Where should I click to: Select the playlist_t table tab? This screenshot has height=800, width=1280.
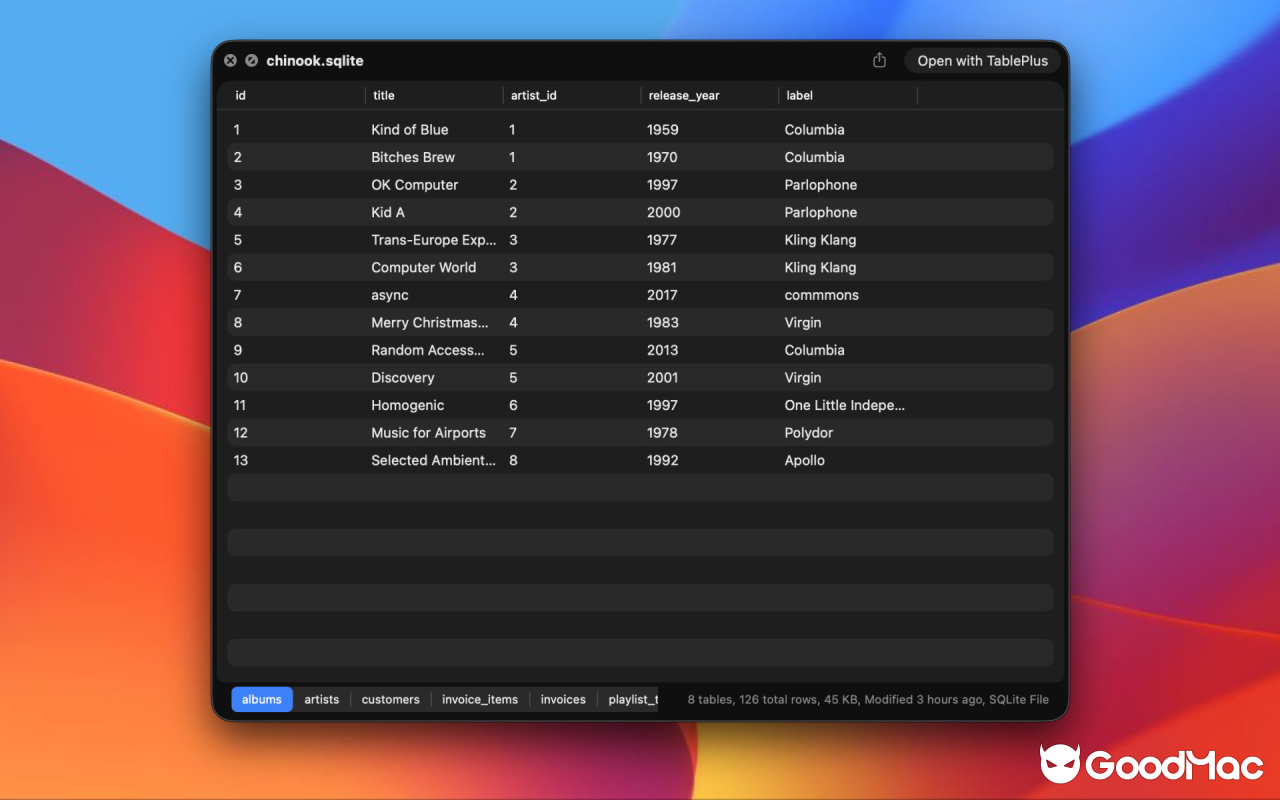[x=634, y=699]
